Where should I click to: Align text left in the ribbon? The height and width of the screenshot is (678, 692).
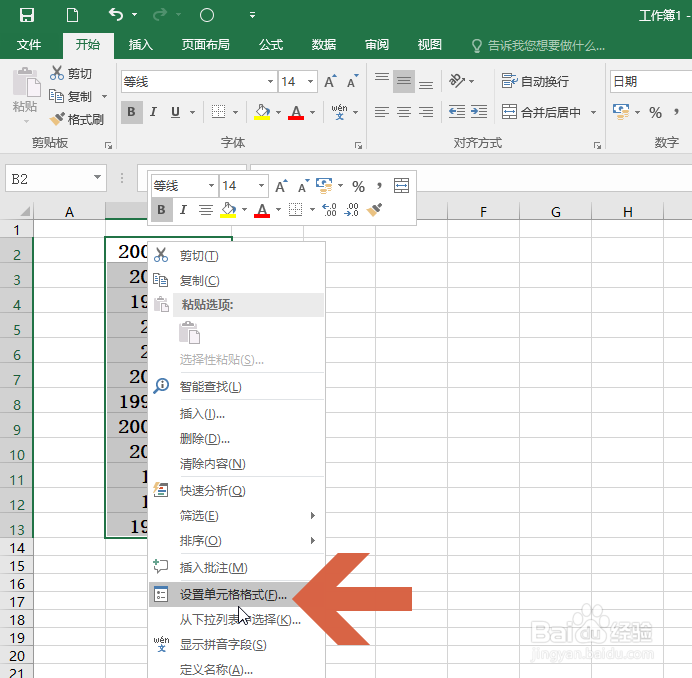point(382,112)
